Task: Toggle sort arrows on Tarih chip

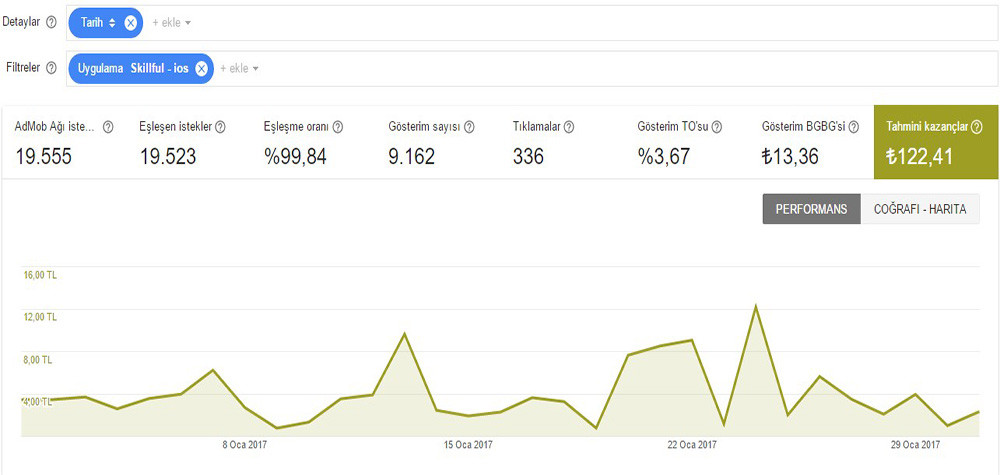Action: point(112,23)
